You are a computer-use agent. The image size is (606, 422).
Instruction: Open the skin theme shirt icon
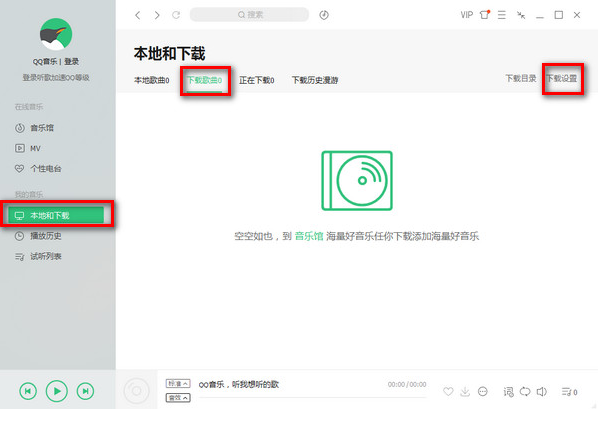(x=485, y=15)
